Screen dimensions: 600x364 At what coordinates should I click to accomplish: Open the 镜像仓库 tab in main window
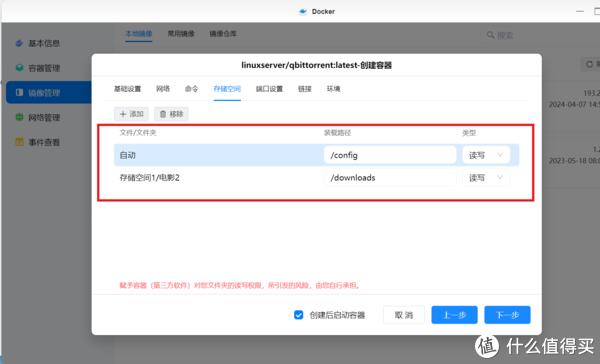(x=223, y=34)
